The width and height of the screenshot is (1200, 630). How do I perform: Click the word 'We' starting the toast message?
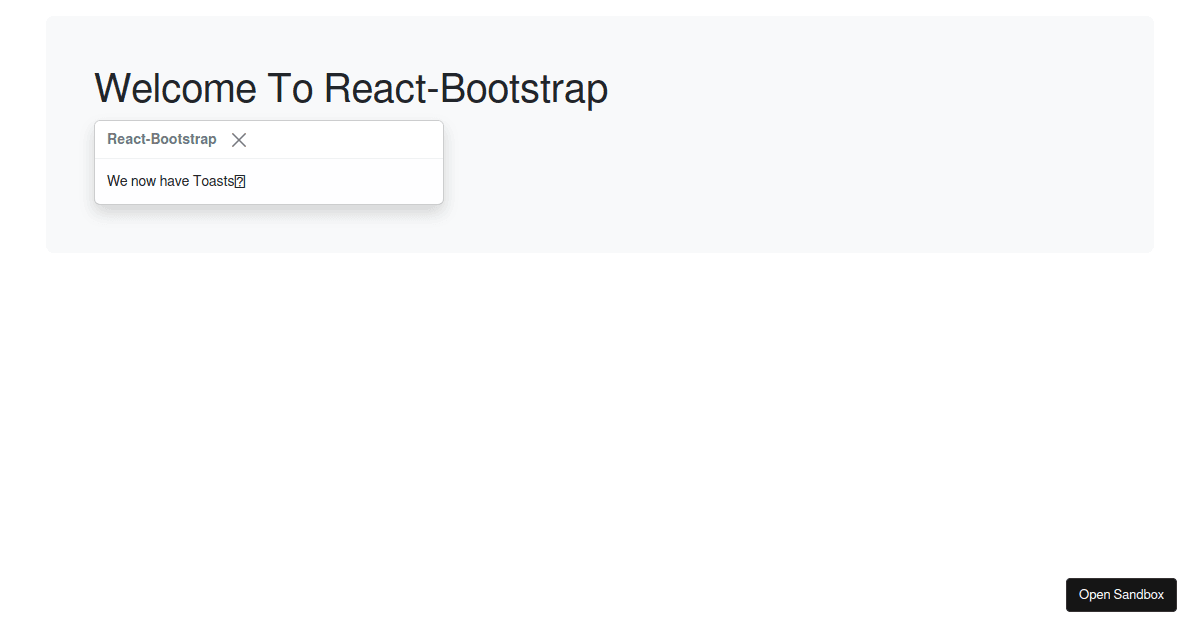coord(117,182)
